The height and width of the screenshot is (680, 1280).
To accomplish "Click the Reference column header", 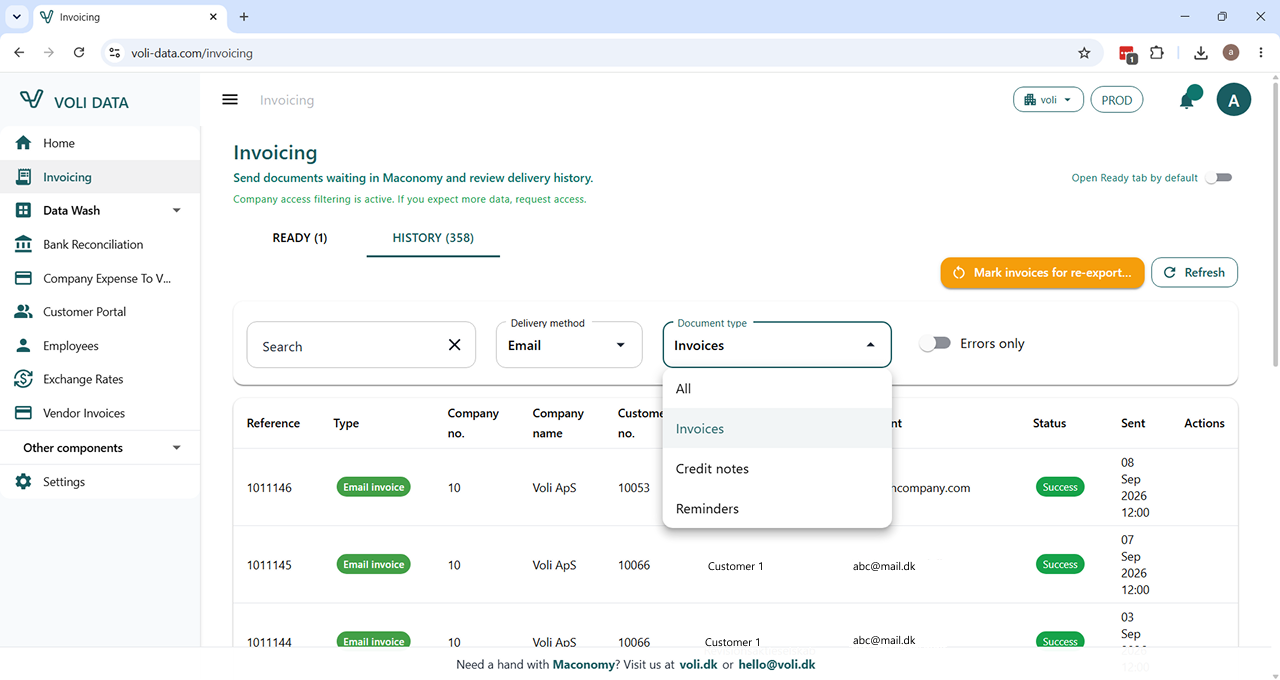I will point(273,423).
